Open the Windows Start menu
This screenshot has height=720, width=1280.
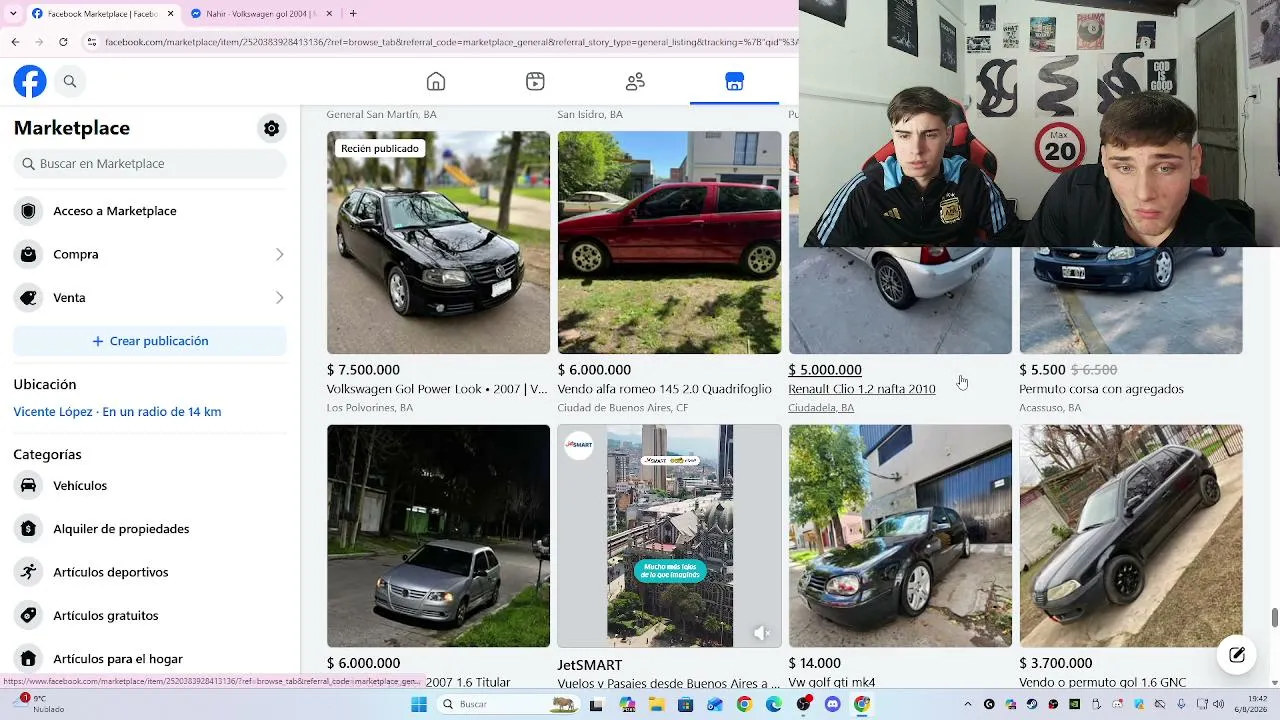click(x=419, y=705)
